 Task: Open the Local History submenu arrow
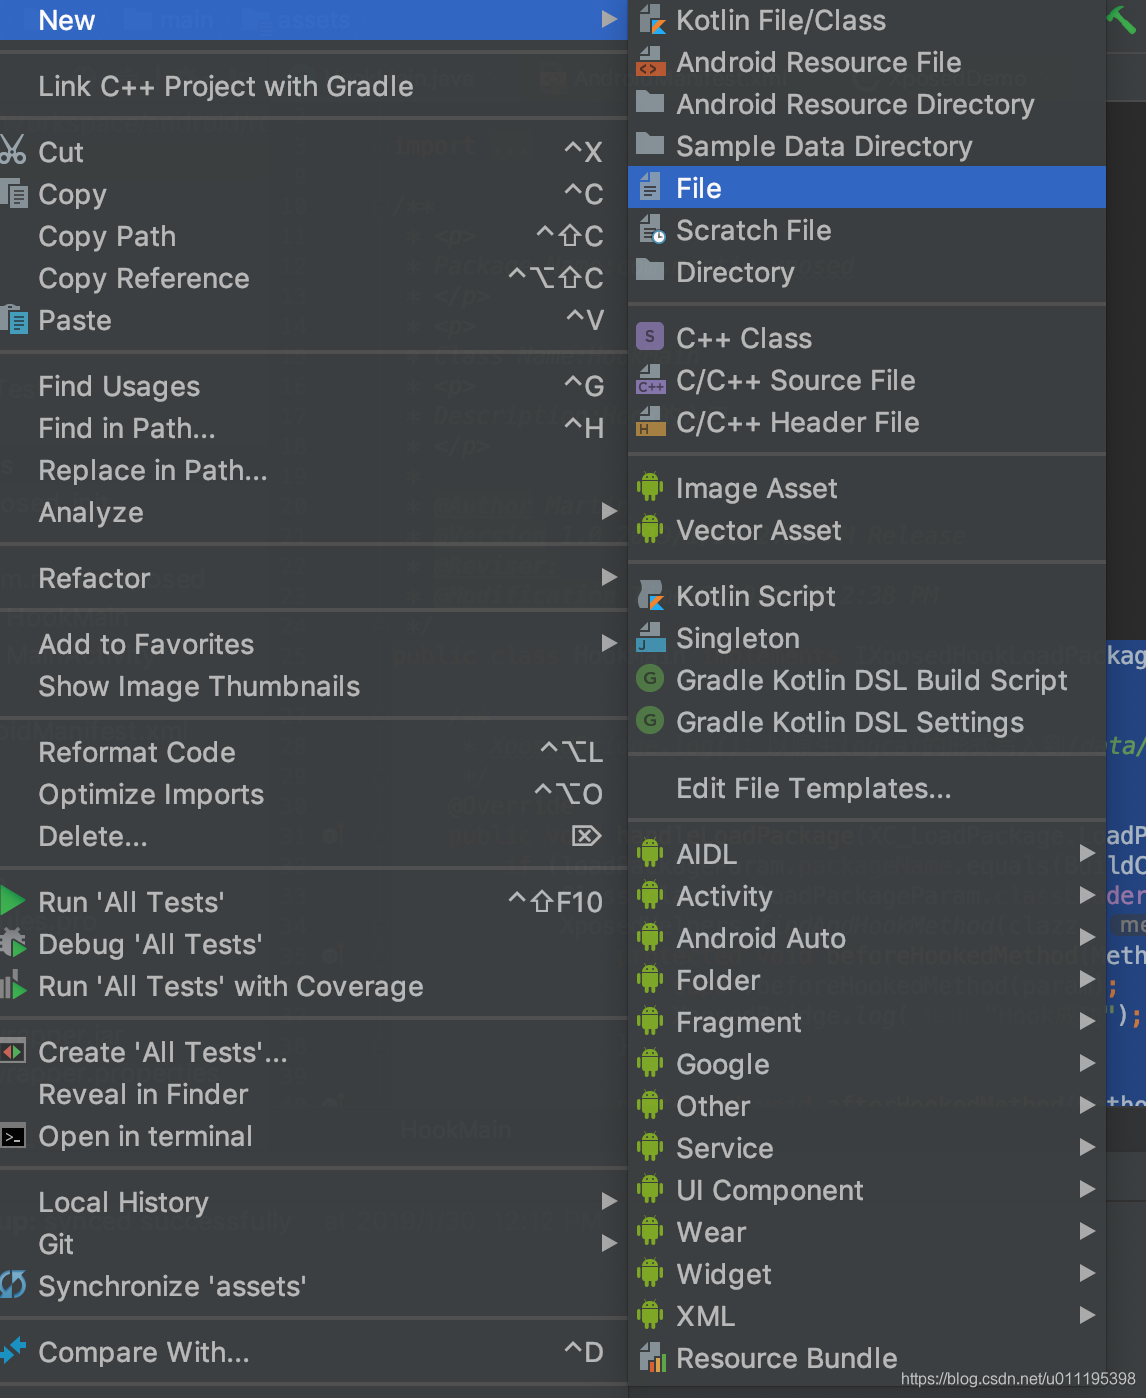tap(609, 1201)
